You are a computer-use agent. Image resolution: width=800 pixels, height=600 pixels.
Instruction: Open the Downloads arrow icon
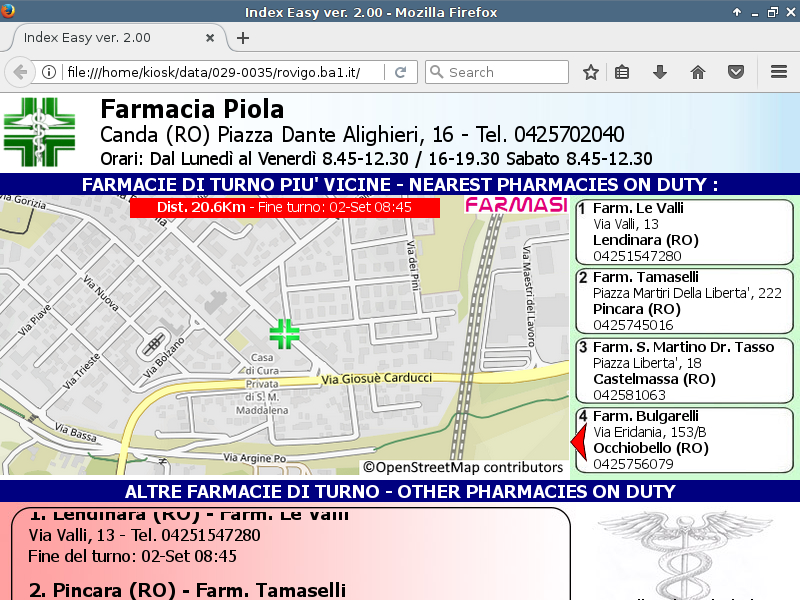pos(659,72)
